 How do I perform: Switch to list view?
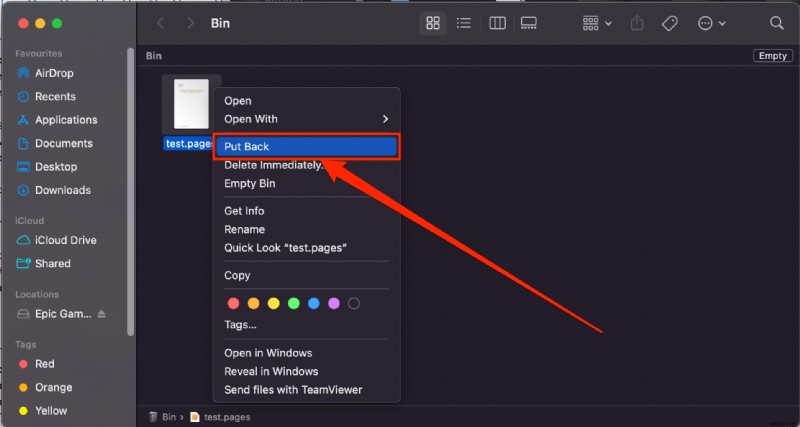coord(463,23)
